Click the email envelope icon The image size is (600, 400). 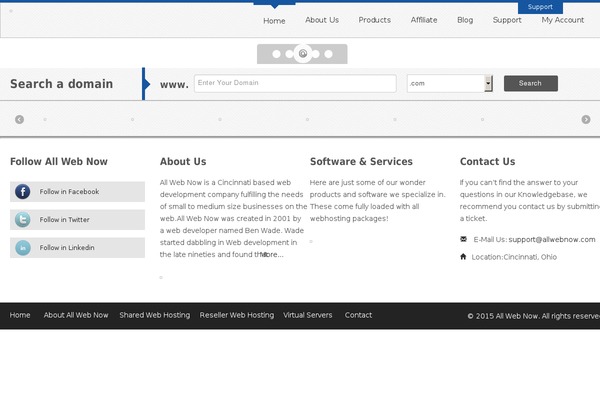(463, 239)
